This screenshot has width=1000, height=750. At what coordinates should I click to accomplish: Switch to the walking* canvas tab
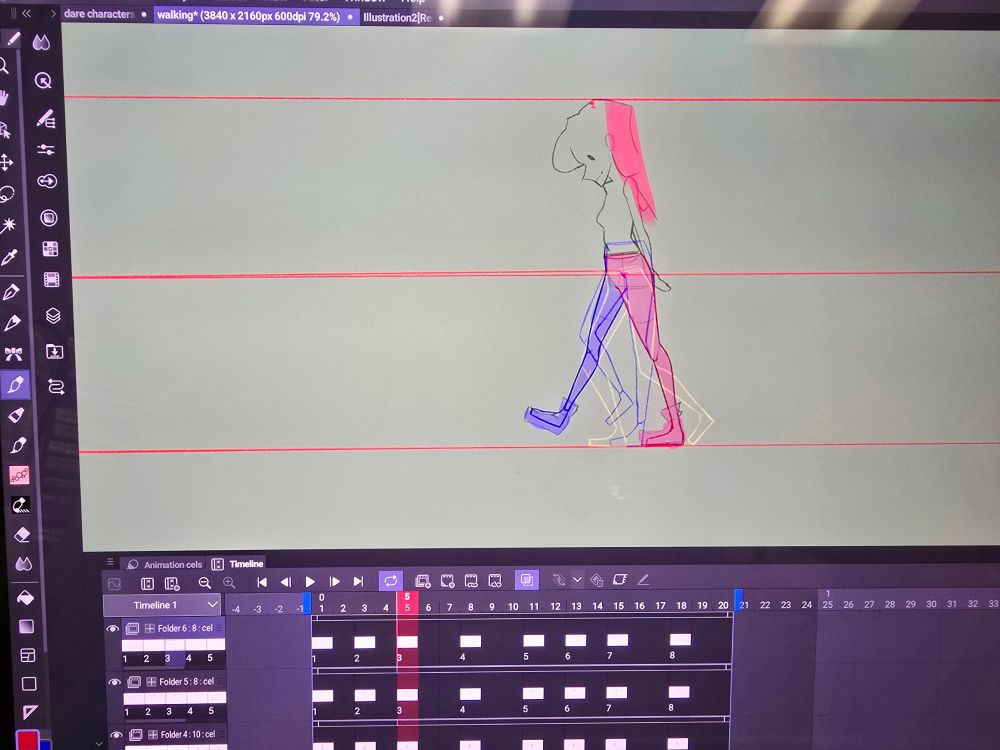pos(248,16)
